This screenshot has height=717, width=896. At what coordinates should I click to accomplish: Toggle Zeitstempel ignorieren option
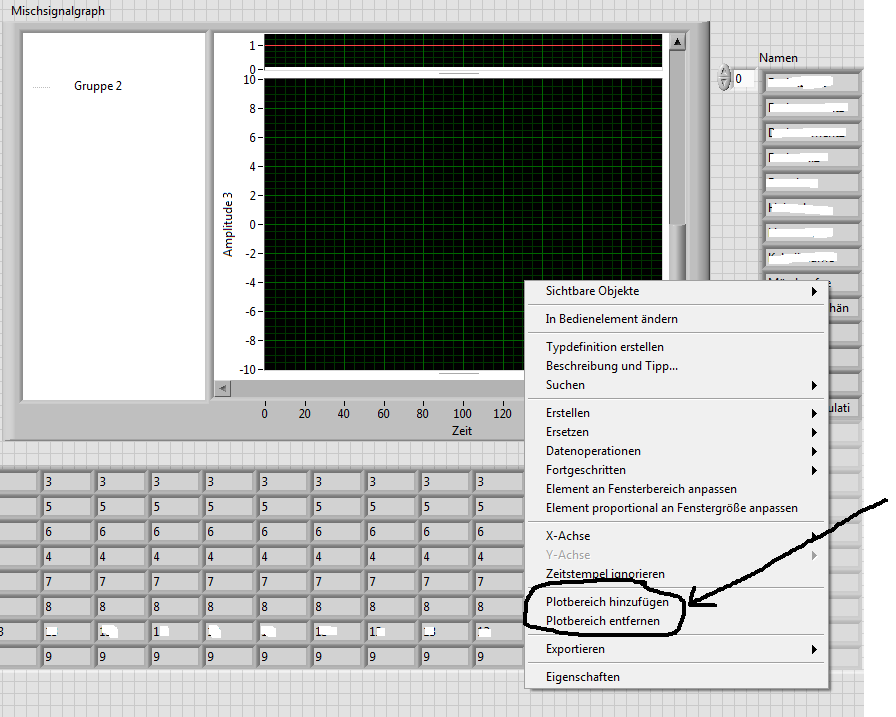click(x=604, y=574)
